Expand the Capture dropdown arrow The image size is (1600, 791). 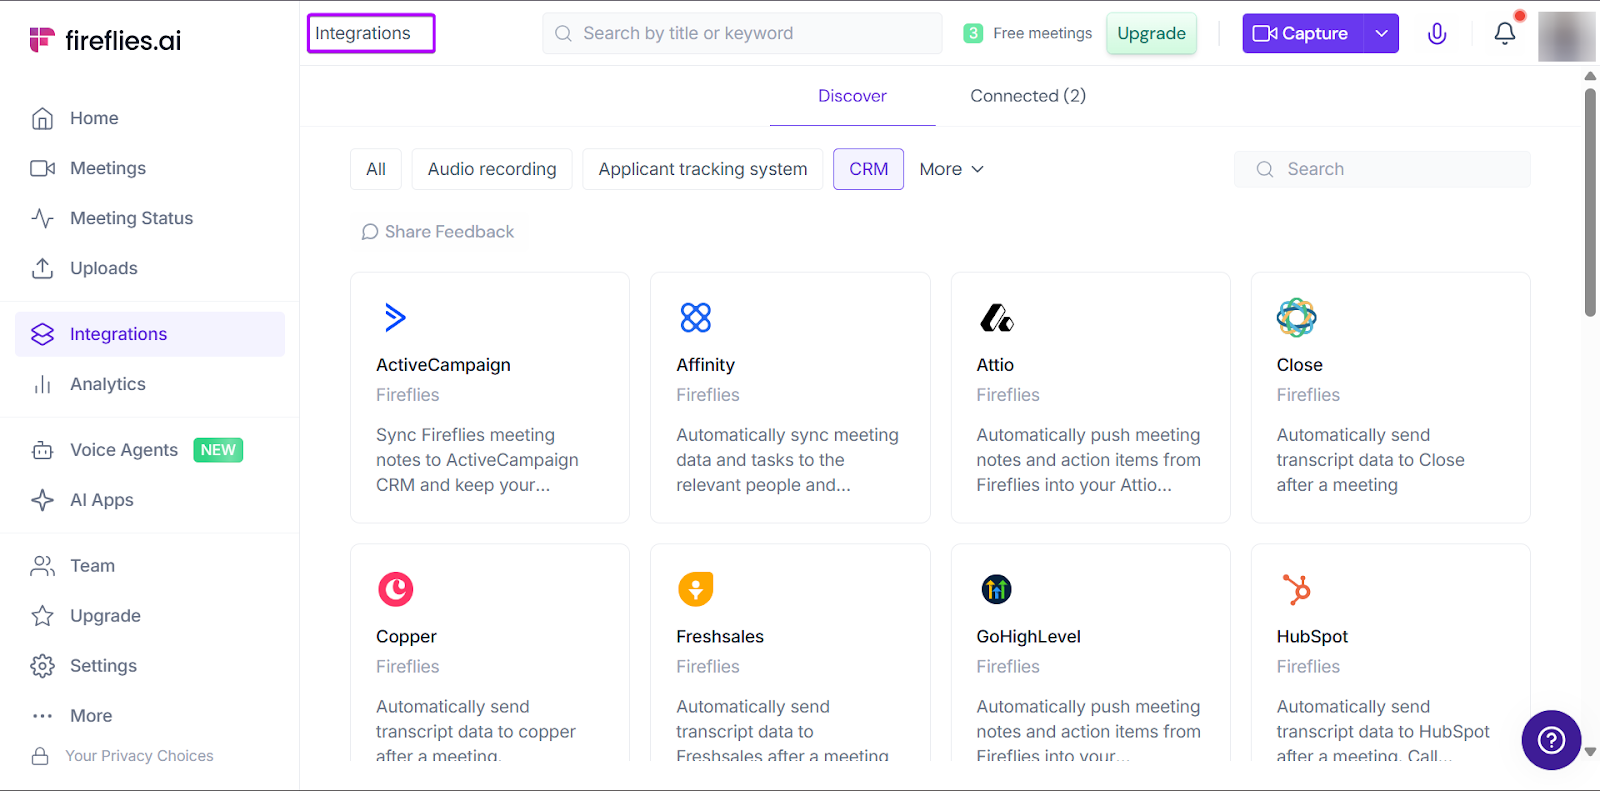(1381, 34)
